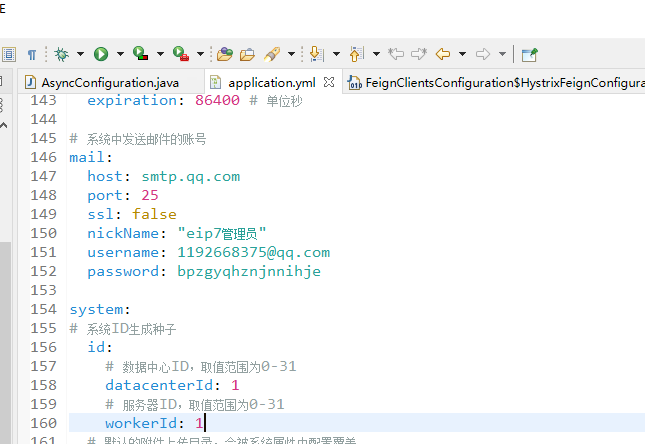Click the Forward navigation arrow
The width and height of the screenshot is (645, 444).
point(483,54)
